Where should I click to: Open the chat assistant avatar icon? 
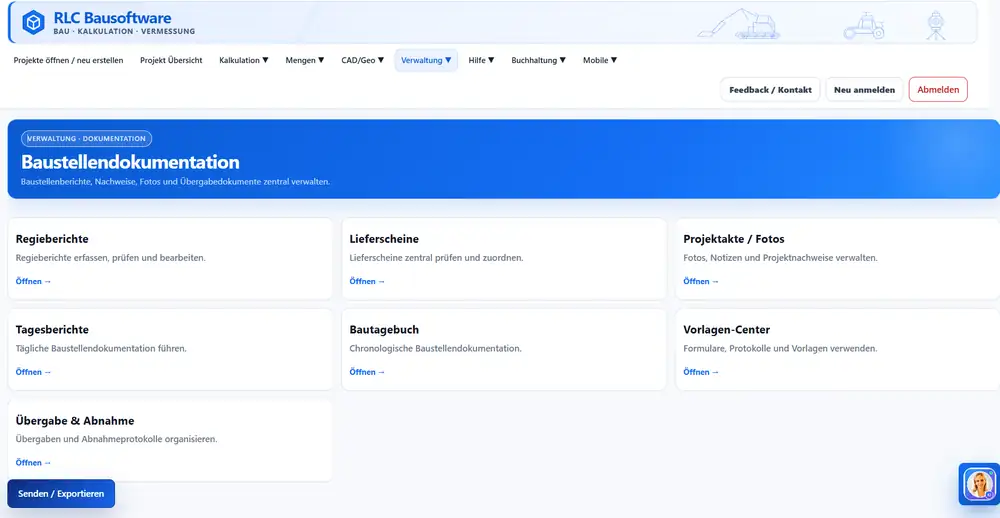979,484
